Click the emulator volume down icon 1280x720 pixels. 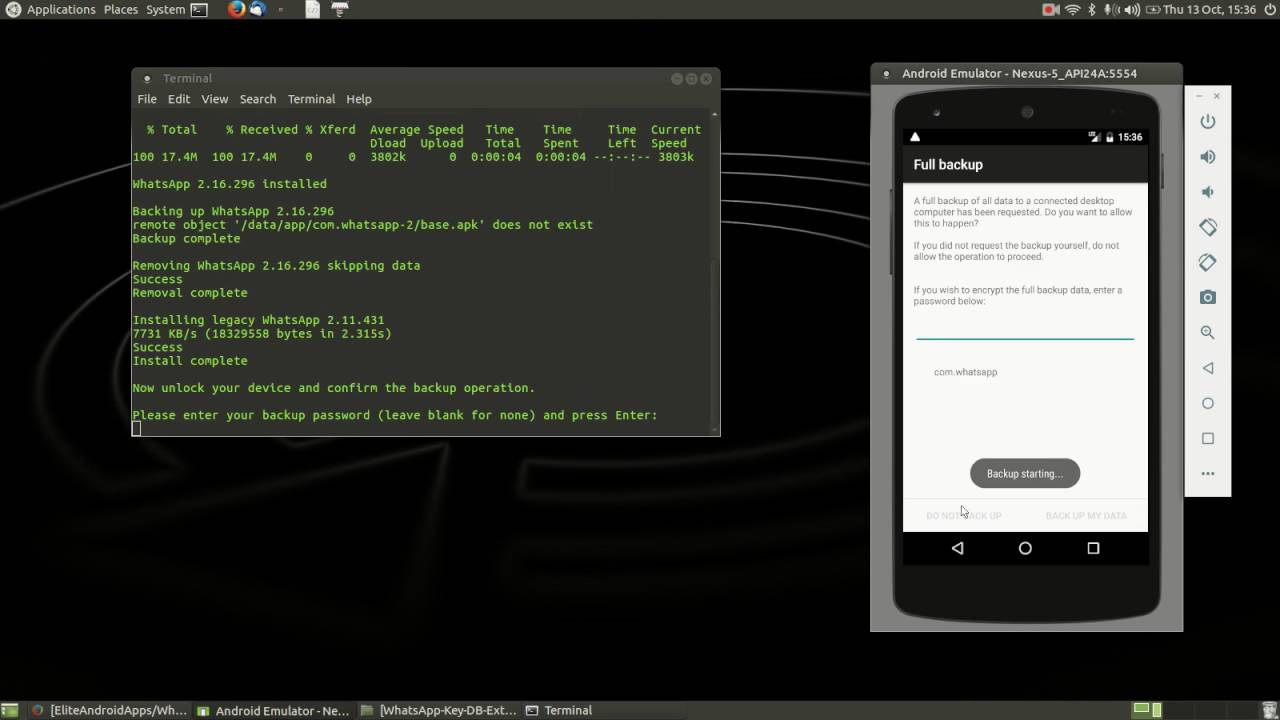pos(1208,192)
